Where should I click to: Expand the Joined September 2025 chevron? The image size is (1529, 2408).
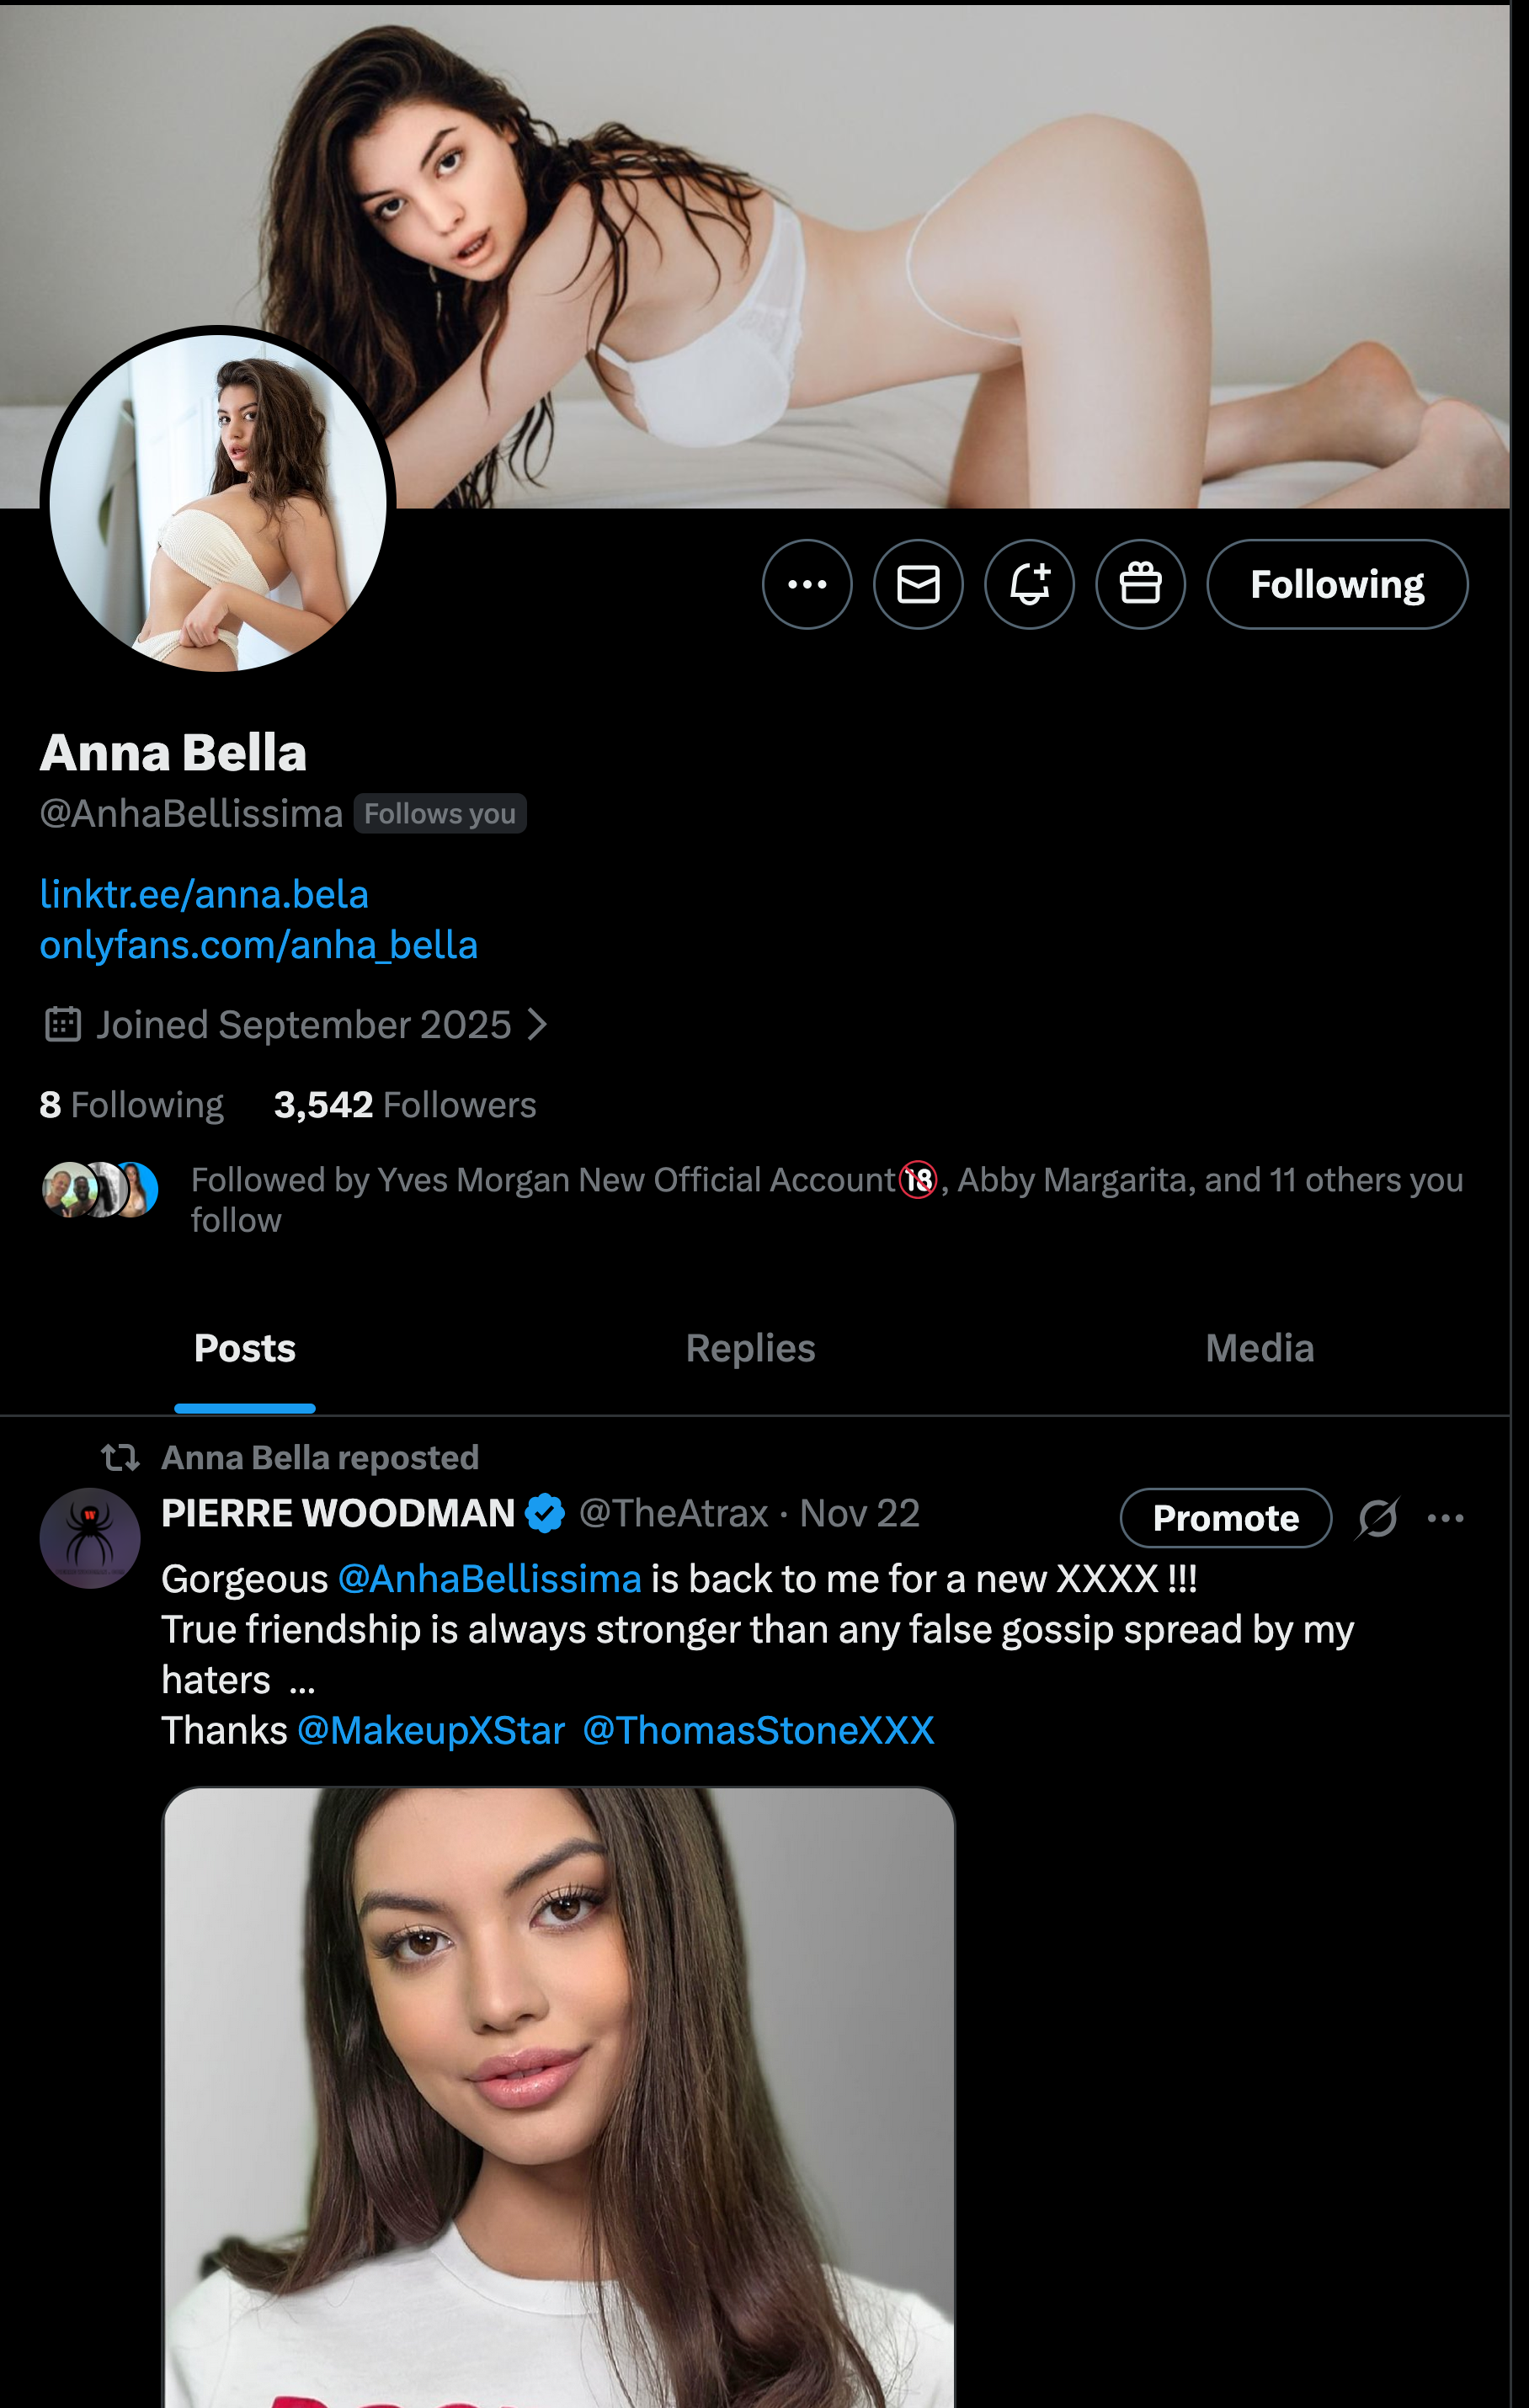pyautogui.click(x=537, y=1024)
